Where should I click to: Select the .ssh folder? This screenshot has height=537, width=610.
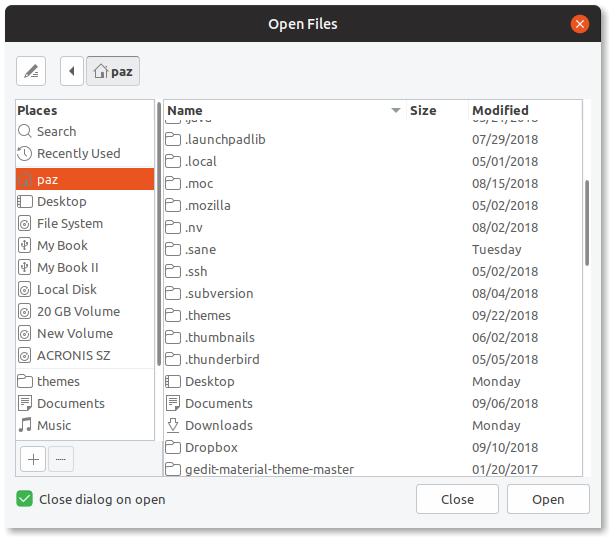pos(373,271)
